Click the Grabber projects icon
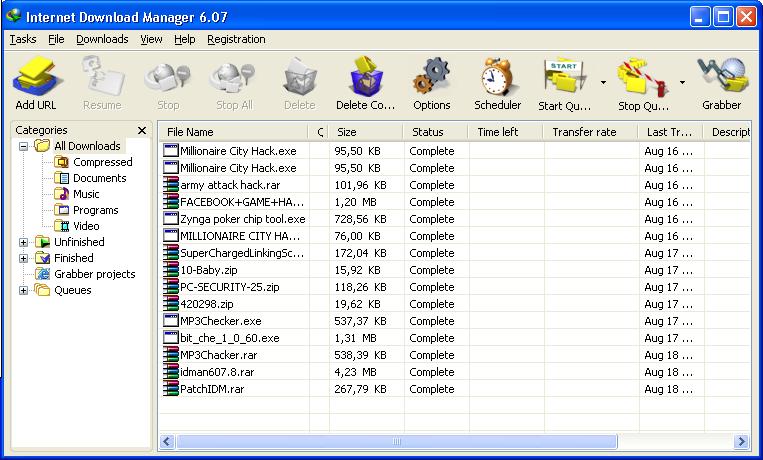Screen dimensions: 763x460 (x=43, y=274)
